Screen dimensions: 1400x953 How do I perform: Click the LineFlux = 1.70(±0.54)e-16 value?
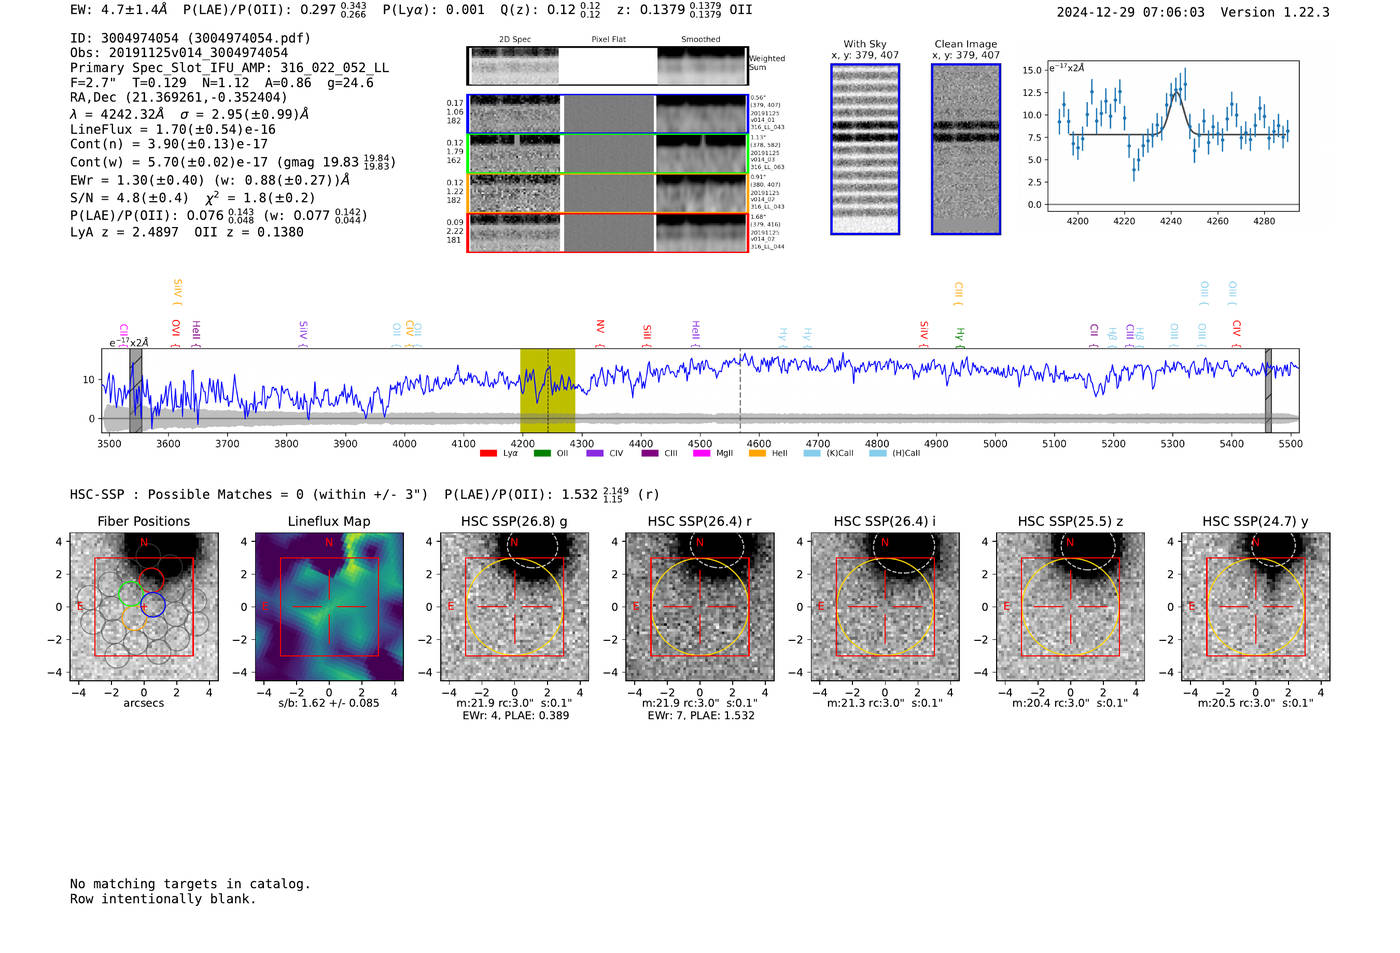[173, 129]
